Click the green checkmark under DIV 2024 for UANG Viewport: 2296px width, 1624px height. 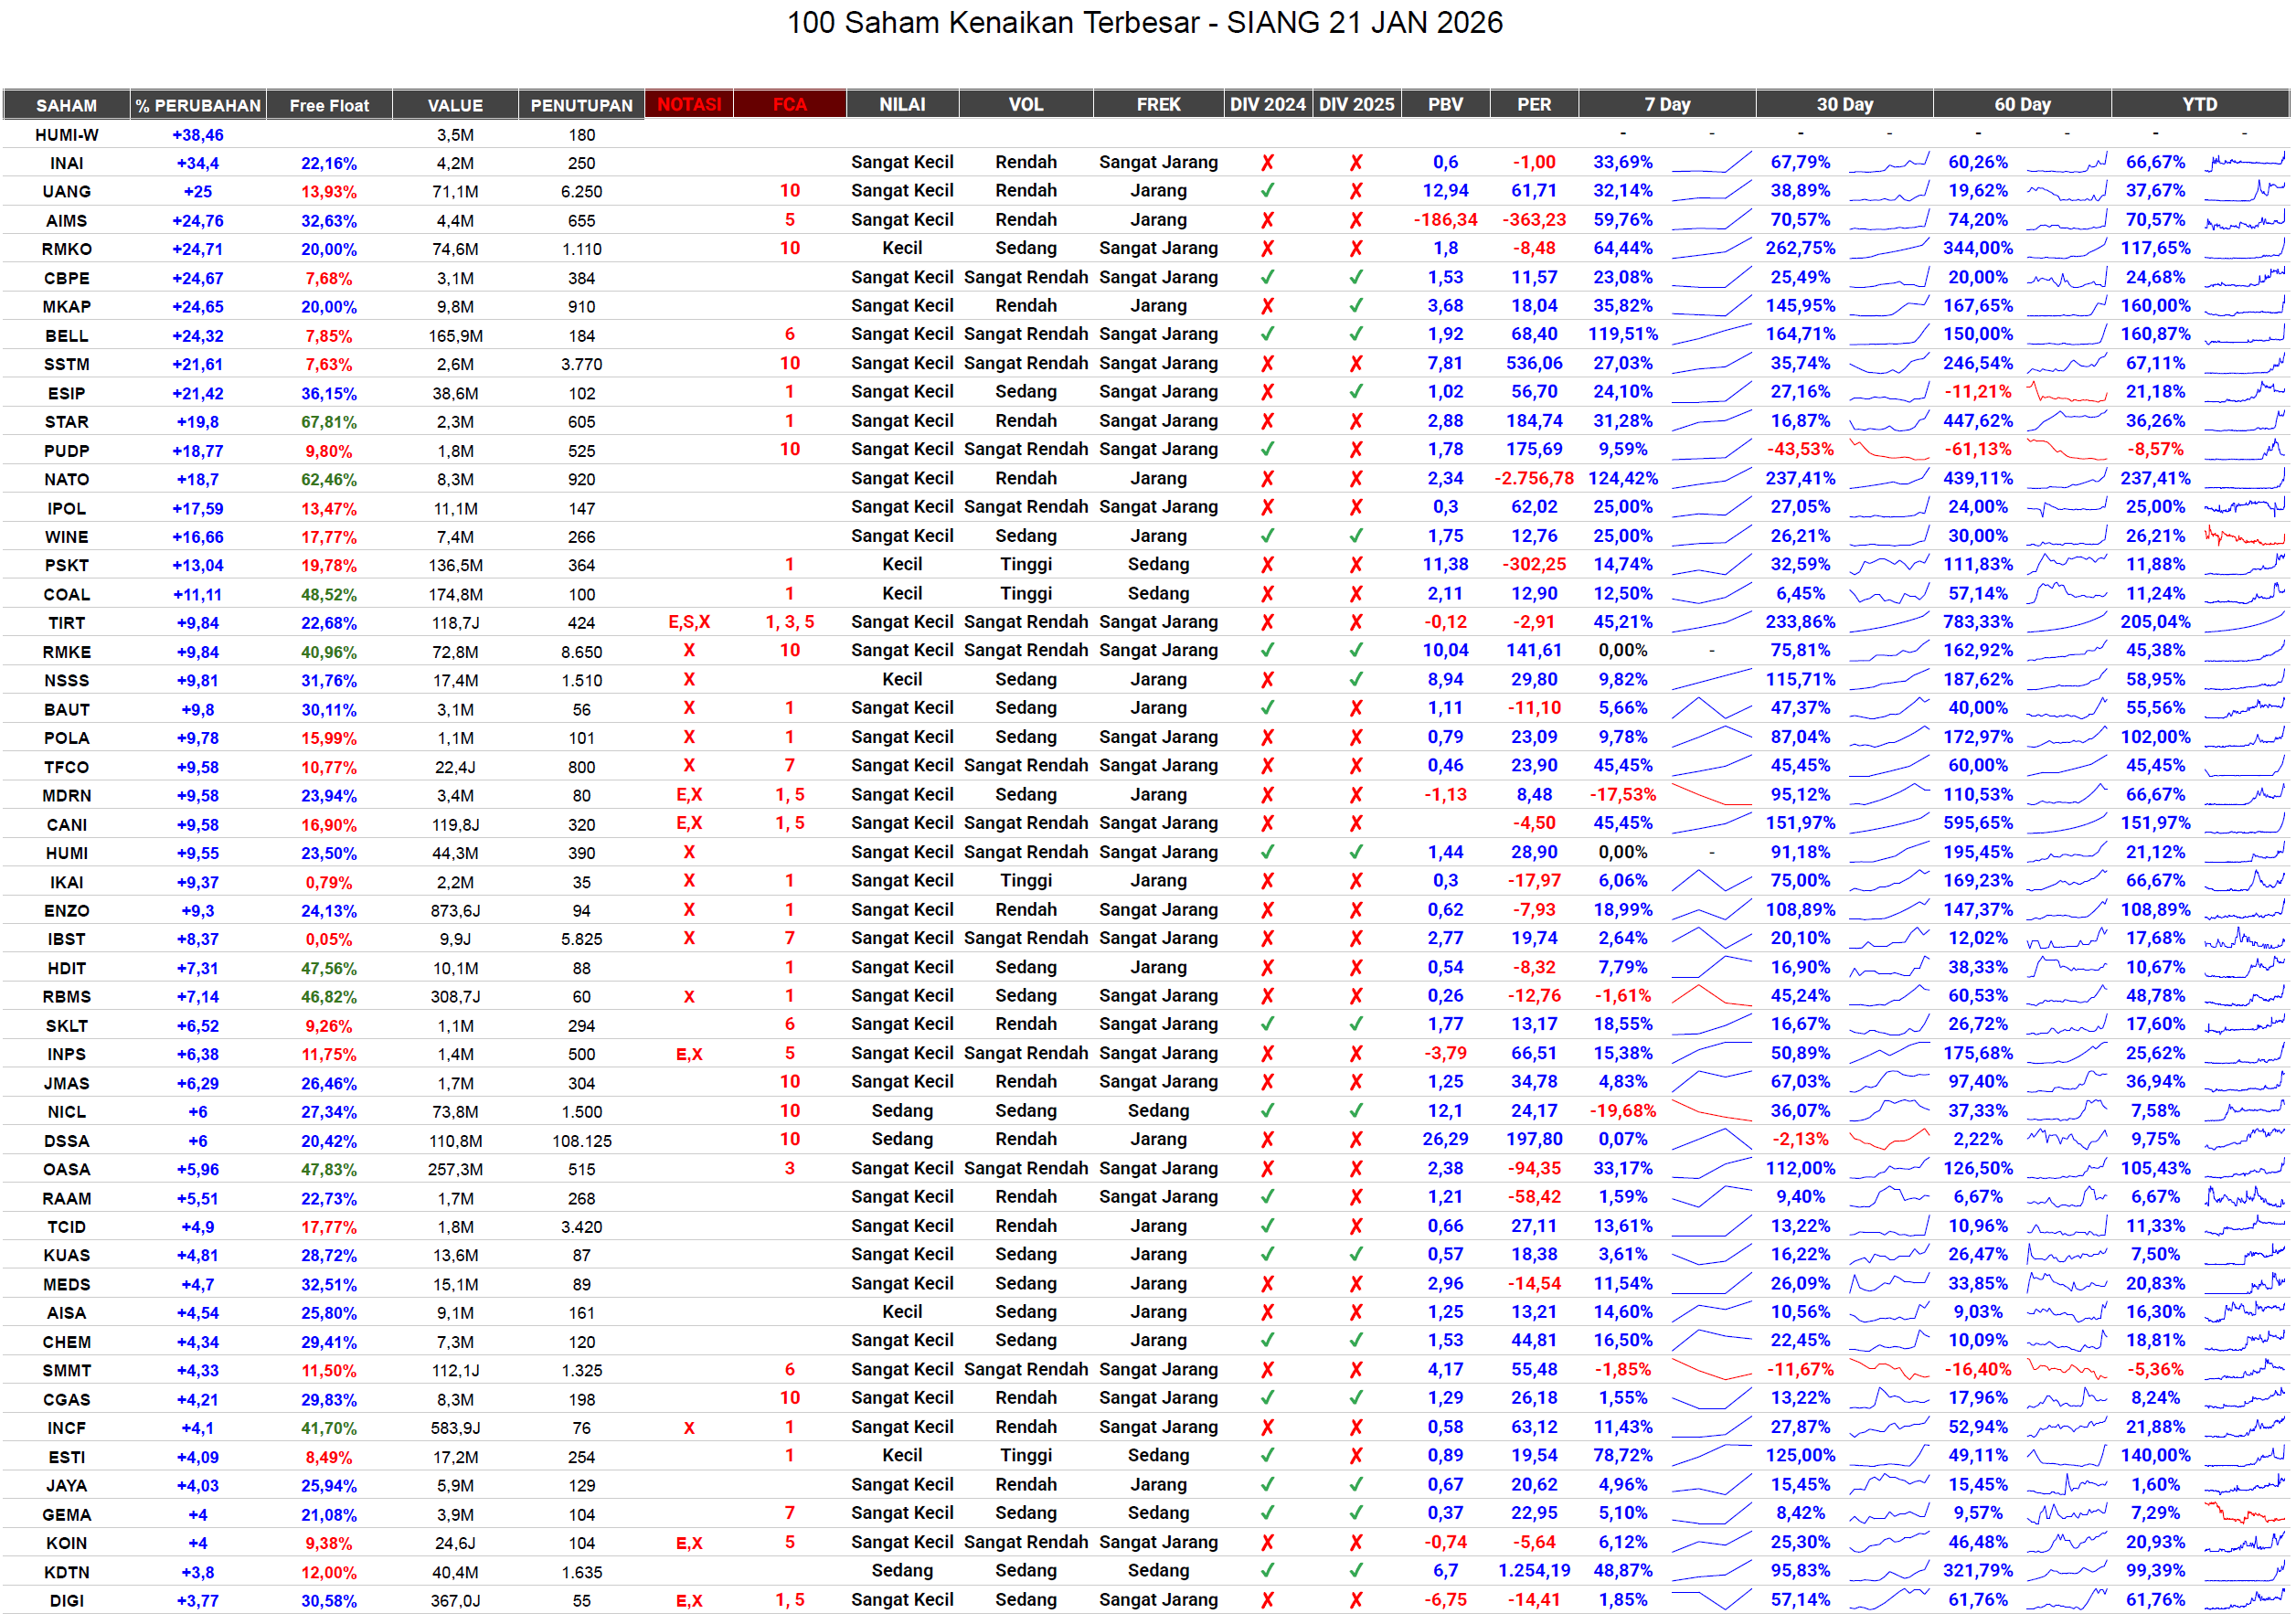tap(1267, 191)
